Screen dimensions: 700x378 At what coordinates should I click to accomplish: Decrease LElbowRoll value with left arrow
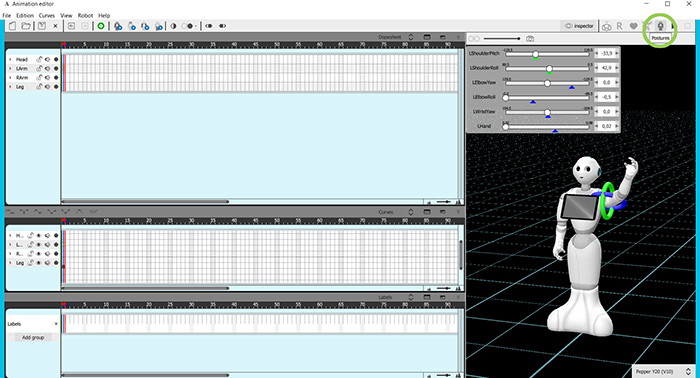pos(596,97)
